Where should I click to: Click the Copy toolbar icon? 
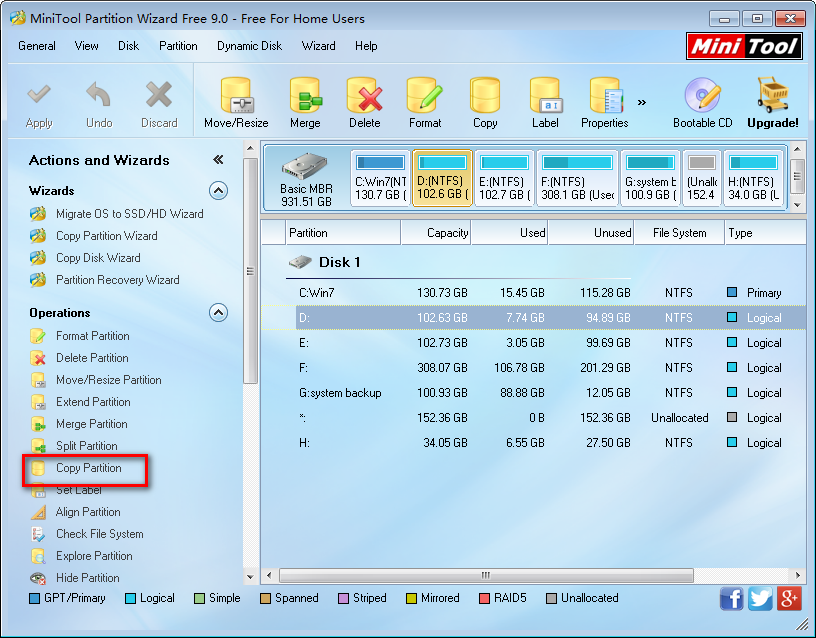pos(485,104)
